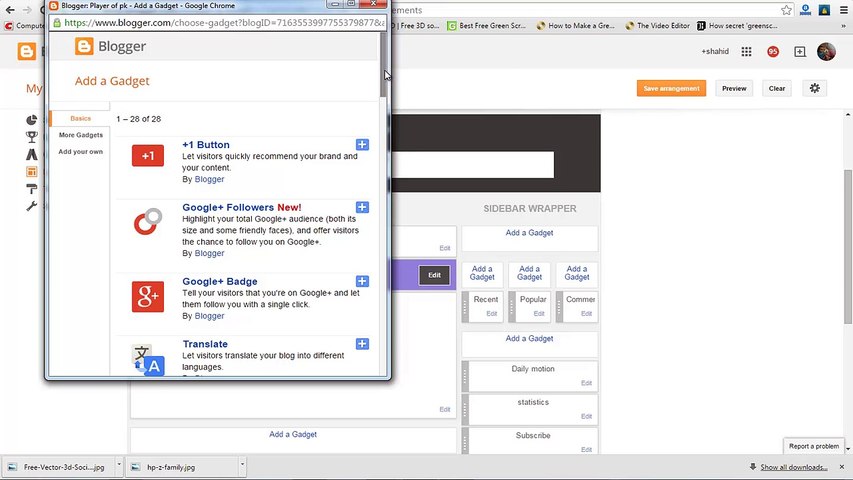Open the How secret 'greensc... bookmark
Viewport: 853px width, 480px height.
pos(737,26)
